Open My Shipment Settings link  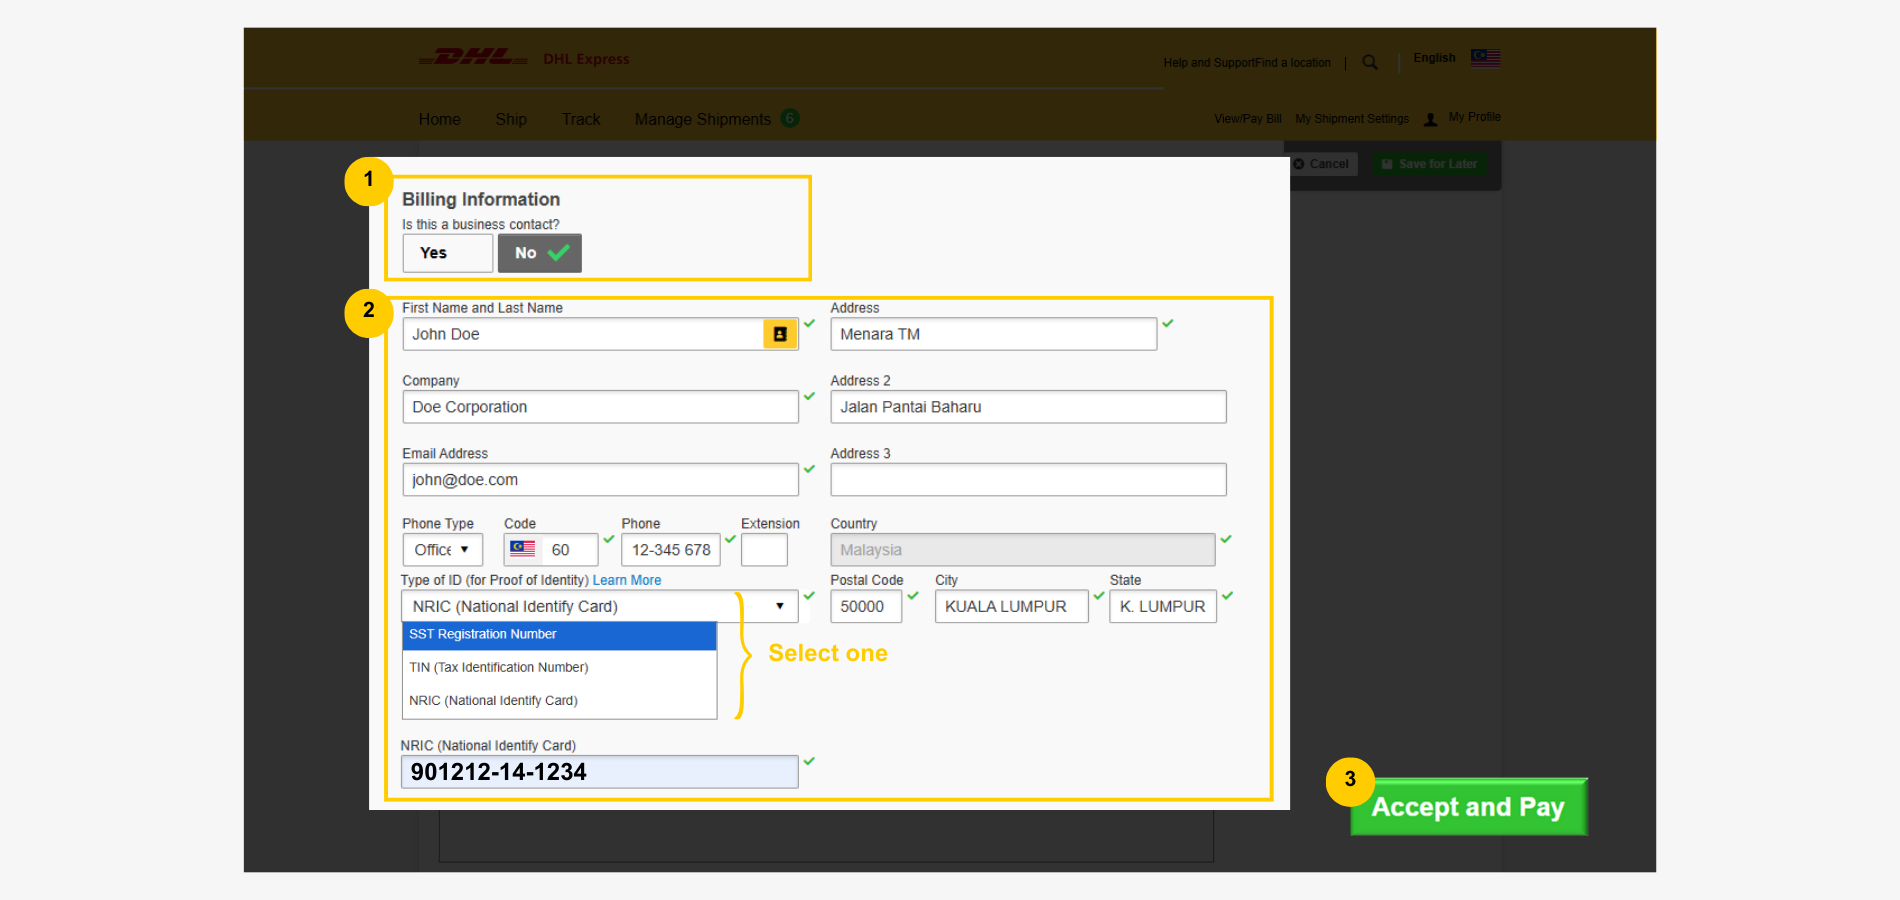[1352, 119]
